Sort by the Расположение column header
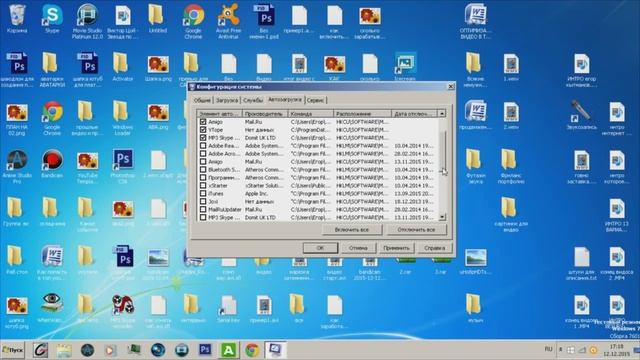640x360 pixels. 362,113
